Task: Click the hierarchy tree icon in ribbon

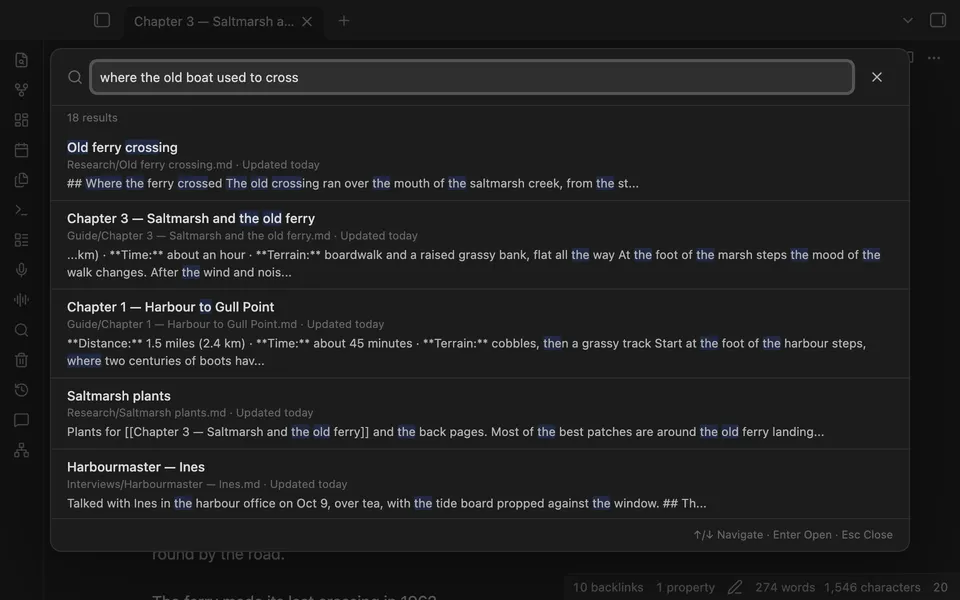Action: [21, 450]
